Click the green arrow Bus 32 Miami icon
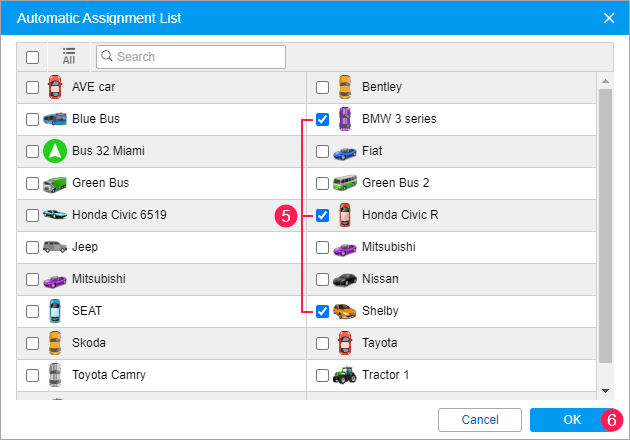 tap(55, 151)
